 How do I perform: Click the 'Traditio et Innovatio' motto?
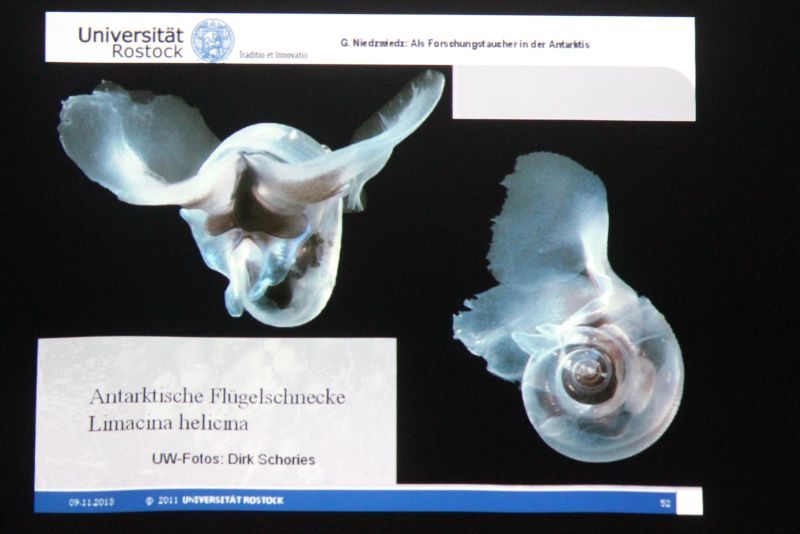pyautogui.click(x=273, y=55)
